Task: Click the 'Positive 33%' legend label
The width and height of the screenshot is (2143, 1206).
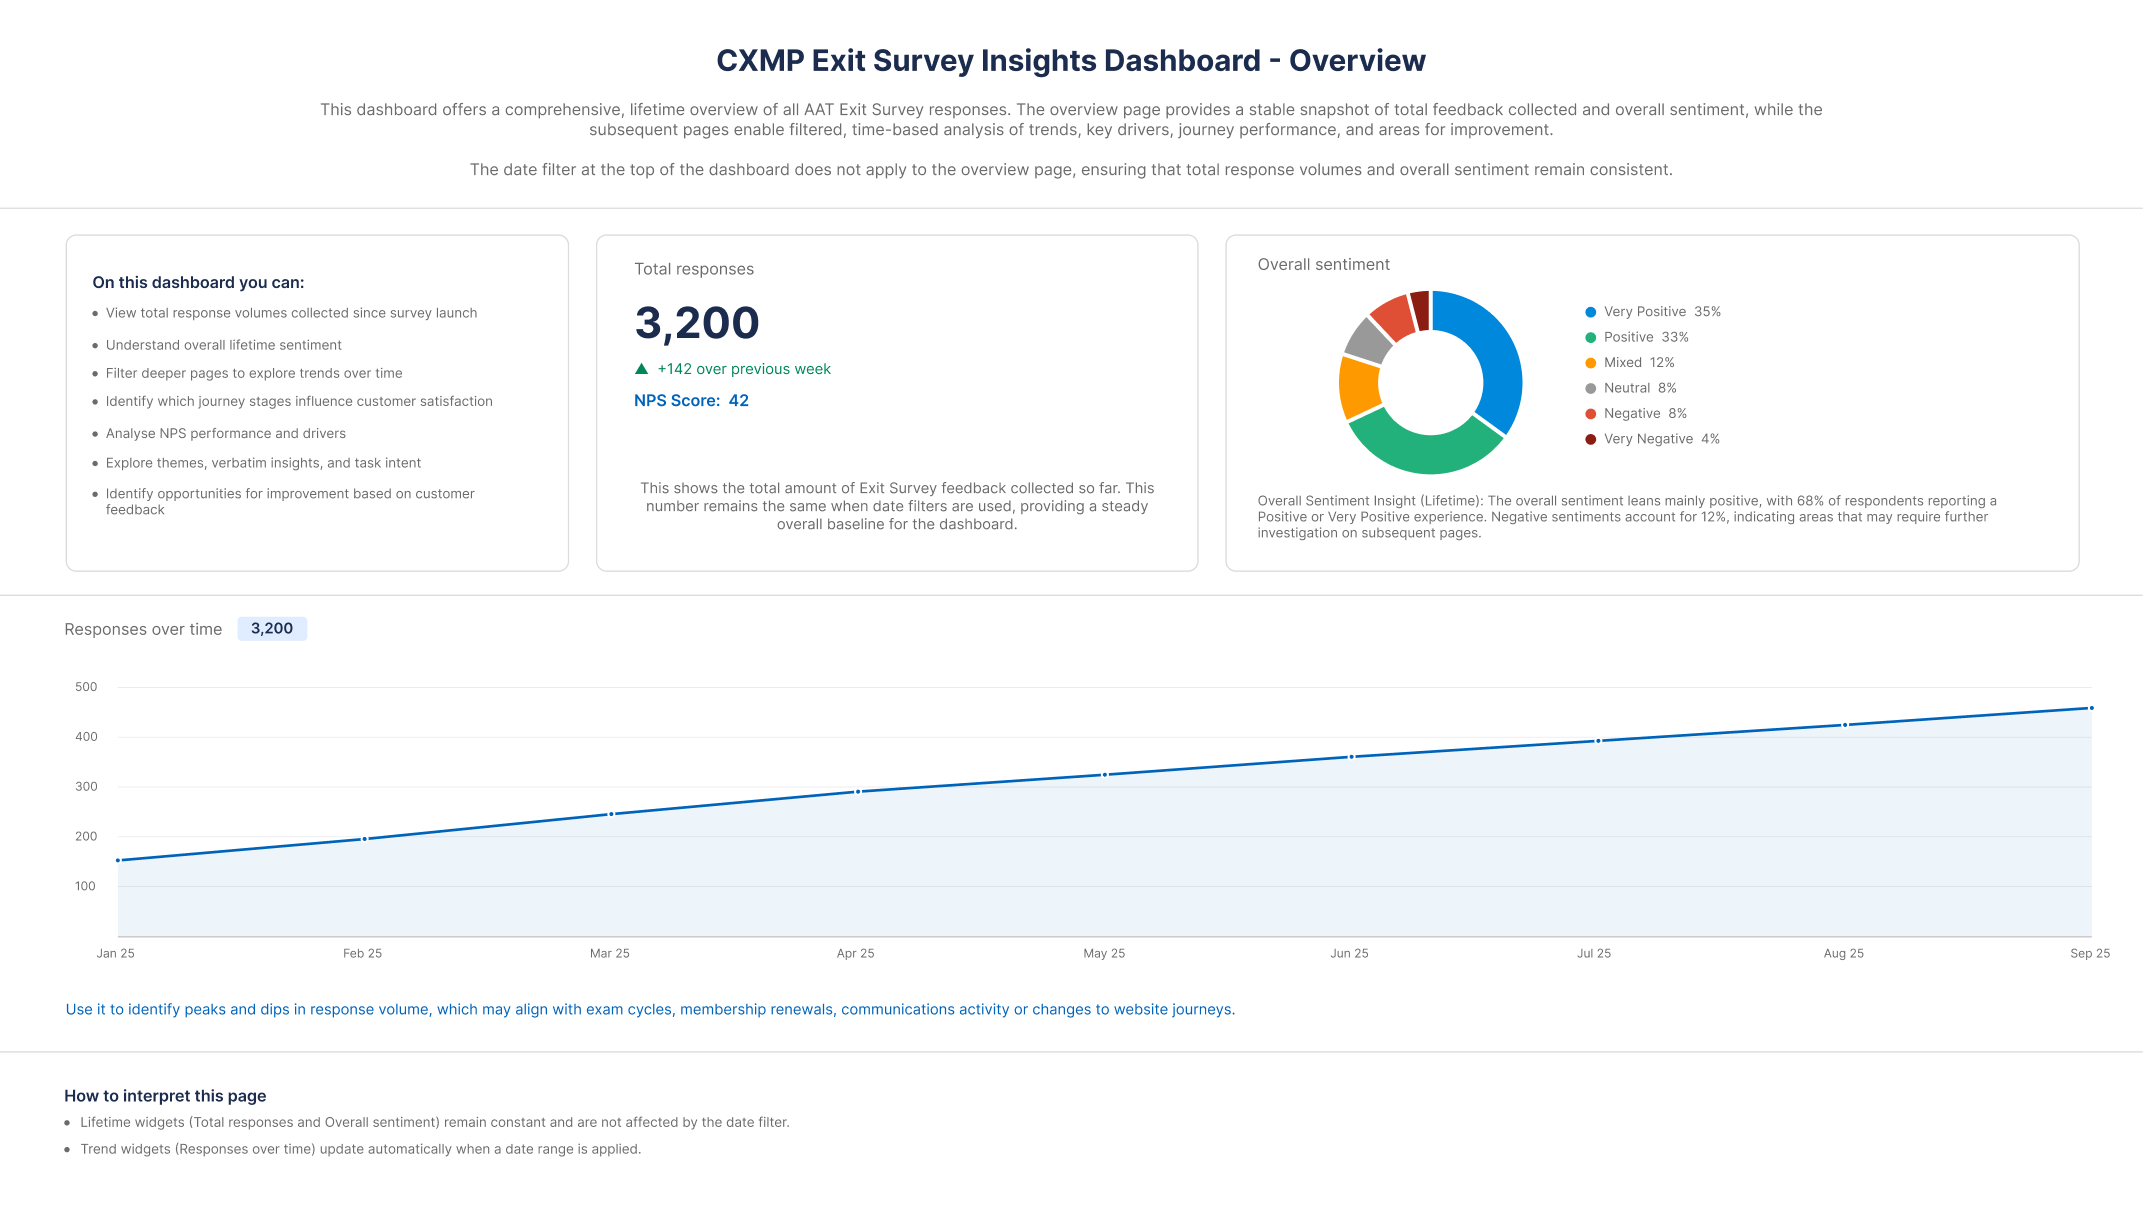Action: (x=1646, y=338)
